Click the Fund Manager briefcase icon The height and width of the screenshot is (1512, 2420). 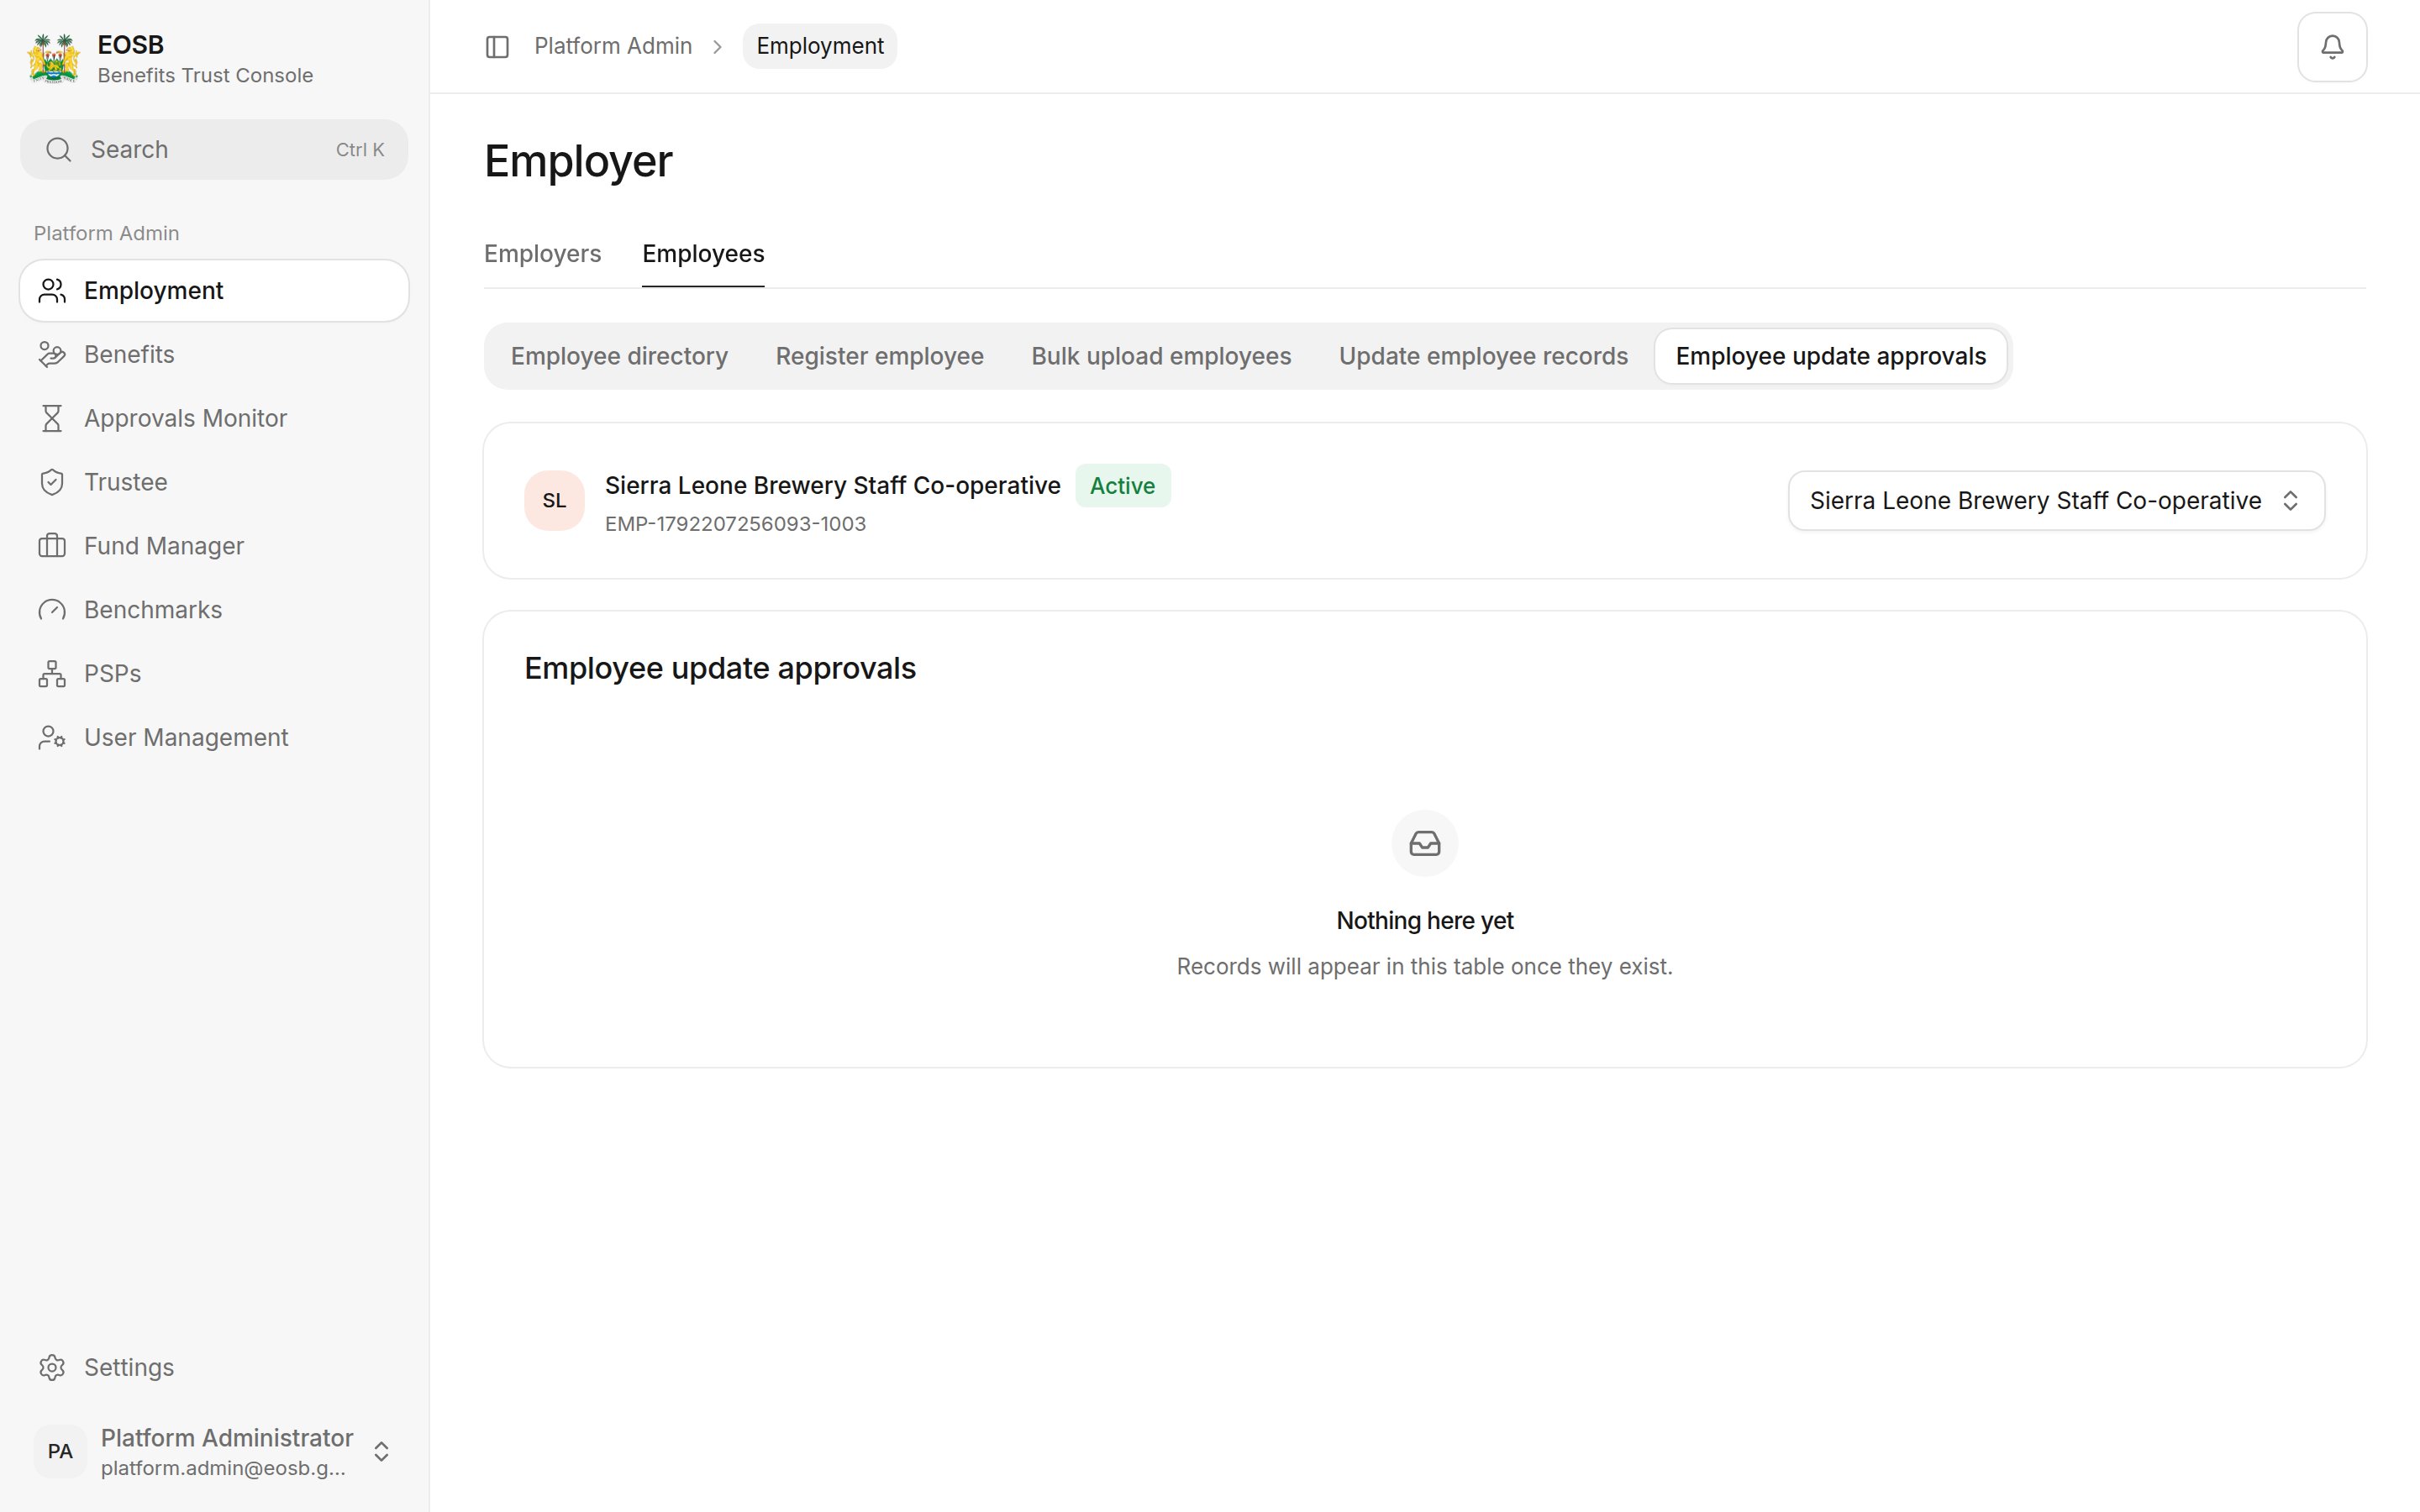tap(52, 546)
